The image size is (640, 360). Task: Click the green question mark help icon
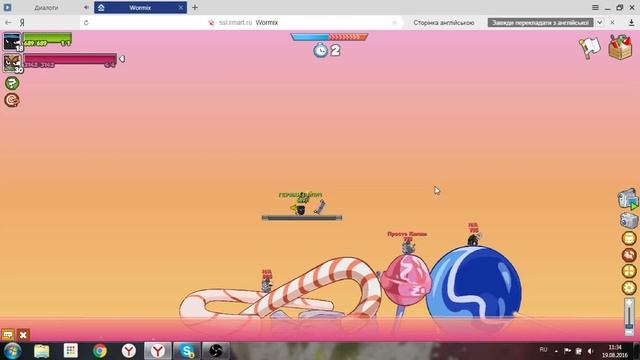(x=12, y=83)
